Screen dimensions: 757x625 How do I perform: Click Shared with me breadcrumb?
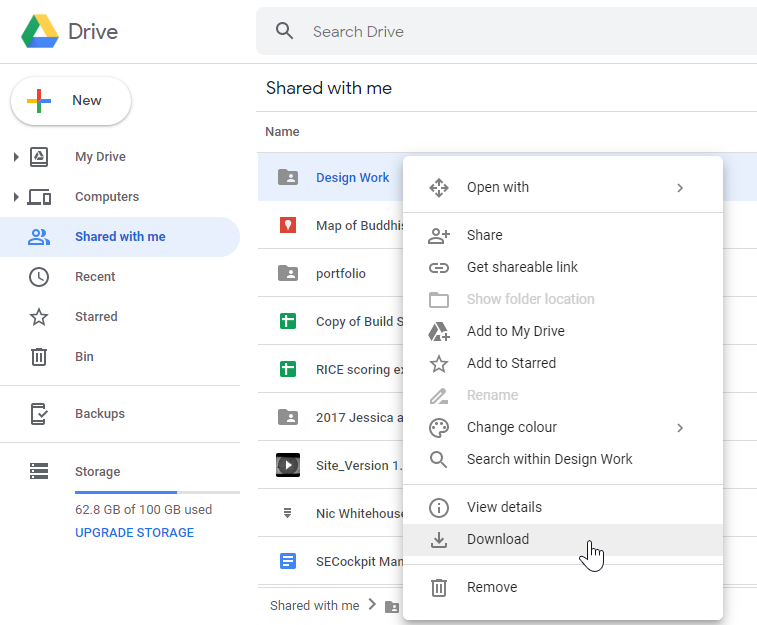(x=314, y=605)
